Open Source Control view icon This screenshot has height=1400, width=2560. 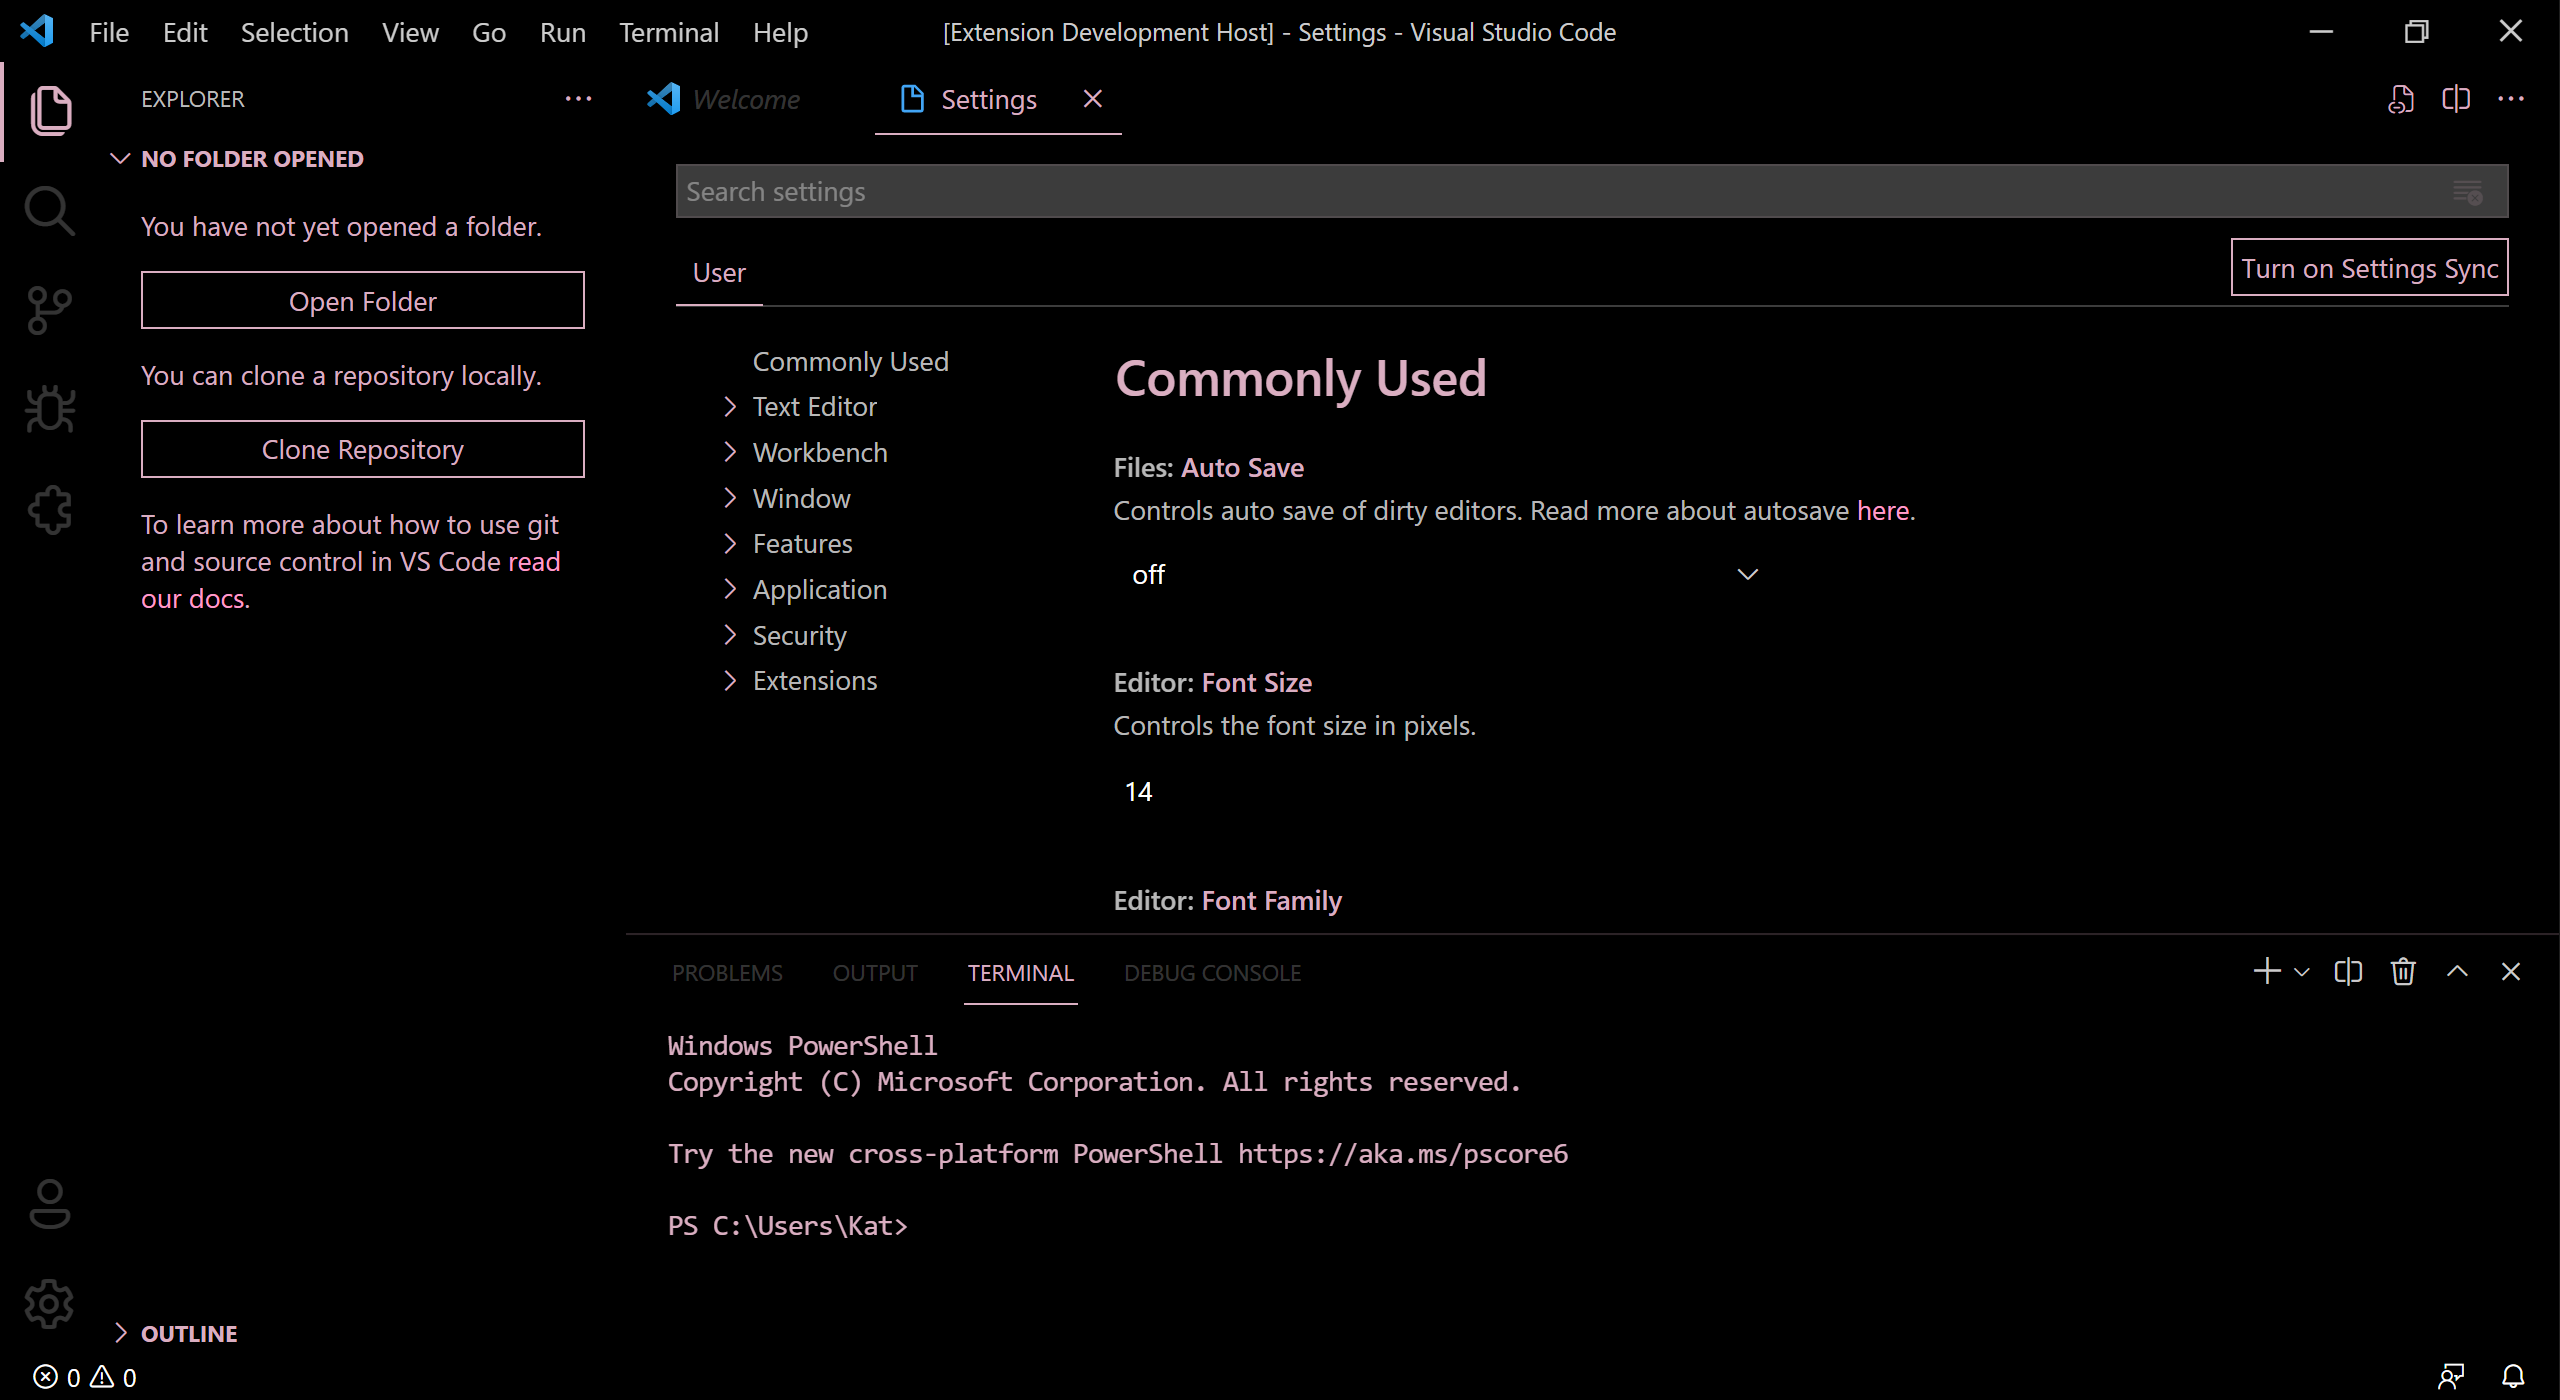point(49,311)
